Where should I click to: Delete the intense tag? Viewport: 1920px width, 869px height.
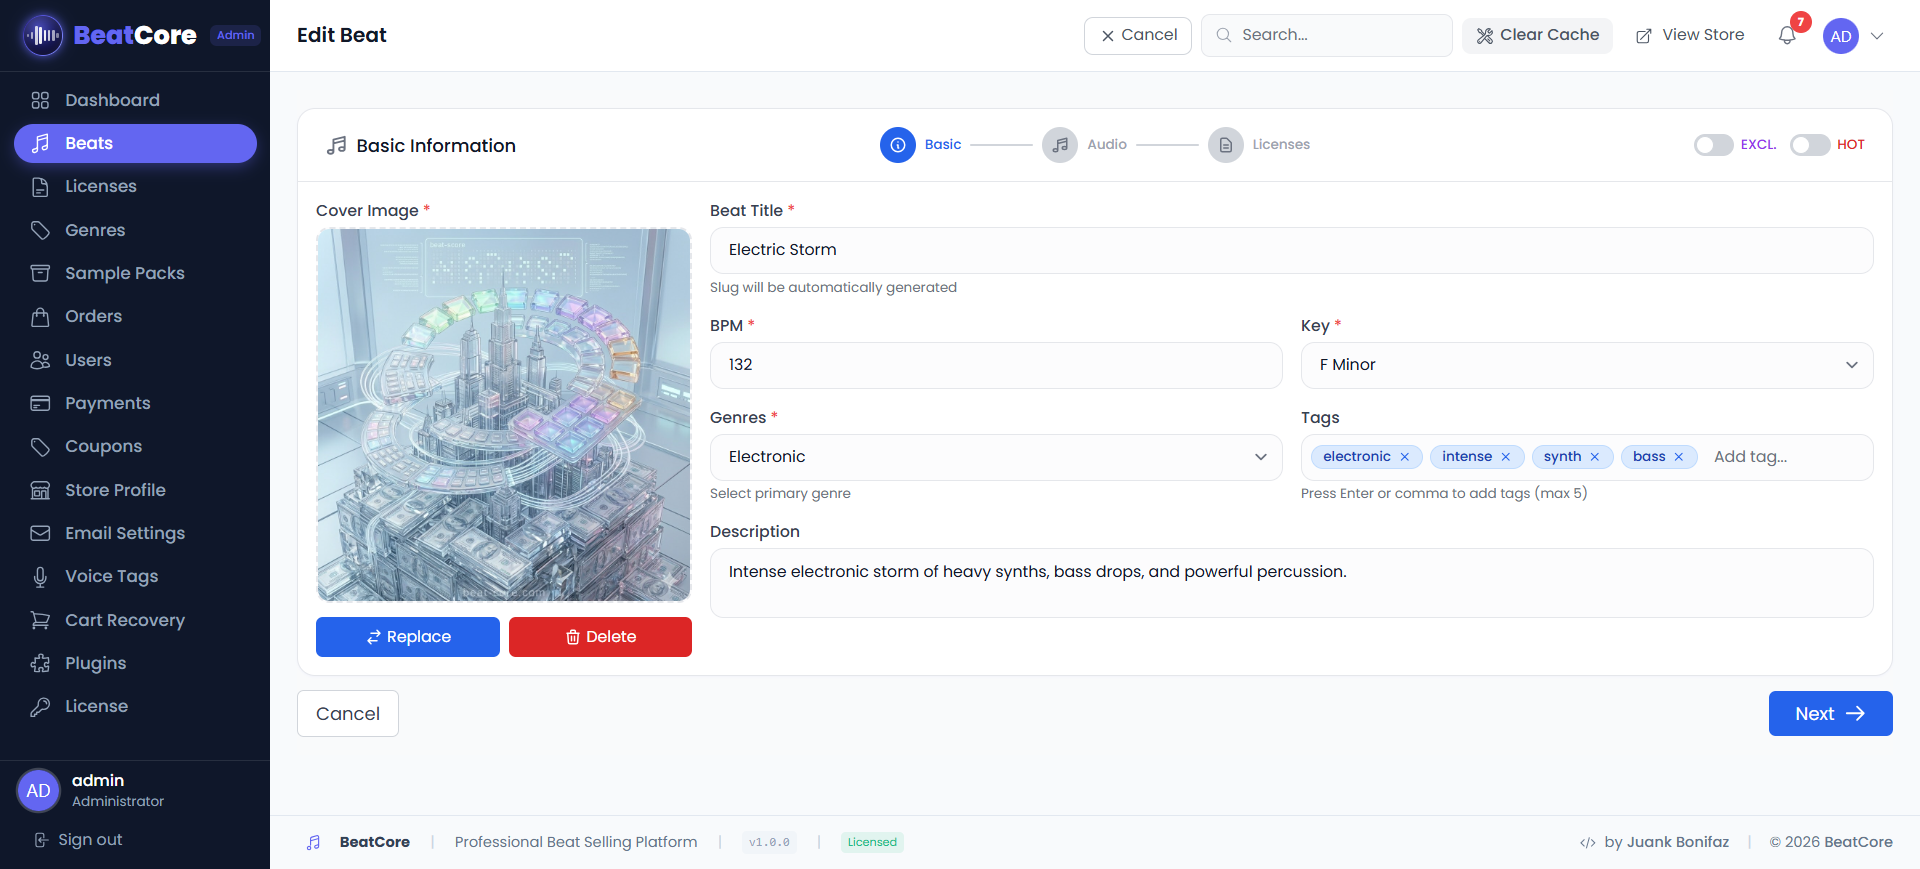pos(1506,457)
